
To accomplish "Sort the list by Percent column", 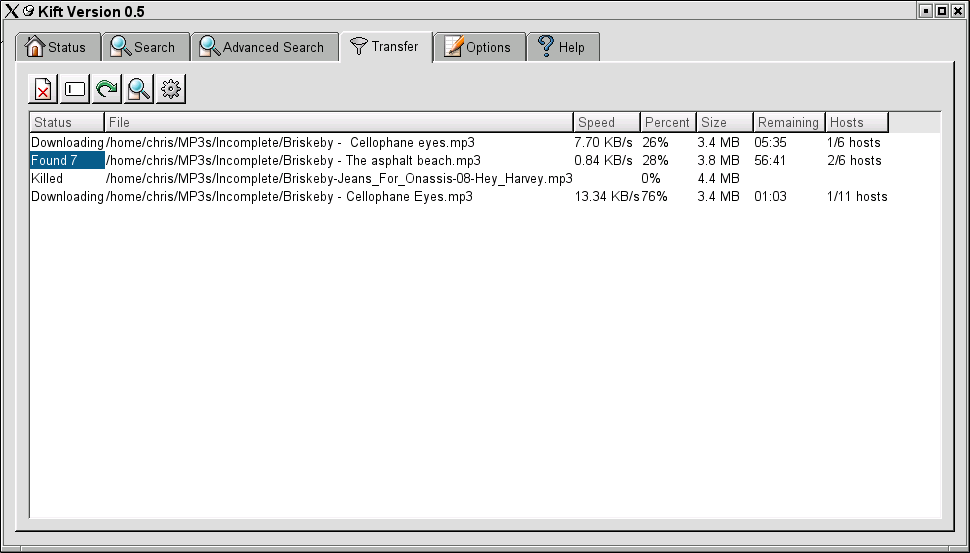I will click(667, 122).
